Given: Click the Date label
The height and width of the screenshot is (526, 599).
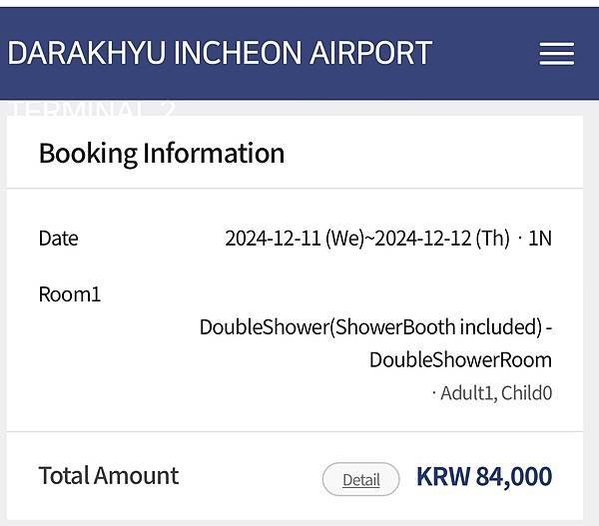Looking at the screenshot, I should (x=58, y=238).
